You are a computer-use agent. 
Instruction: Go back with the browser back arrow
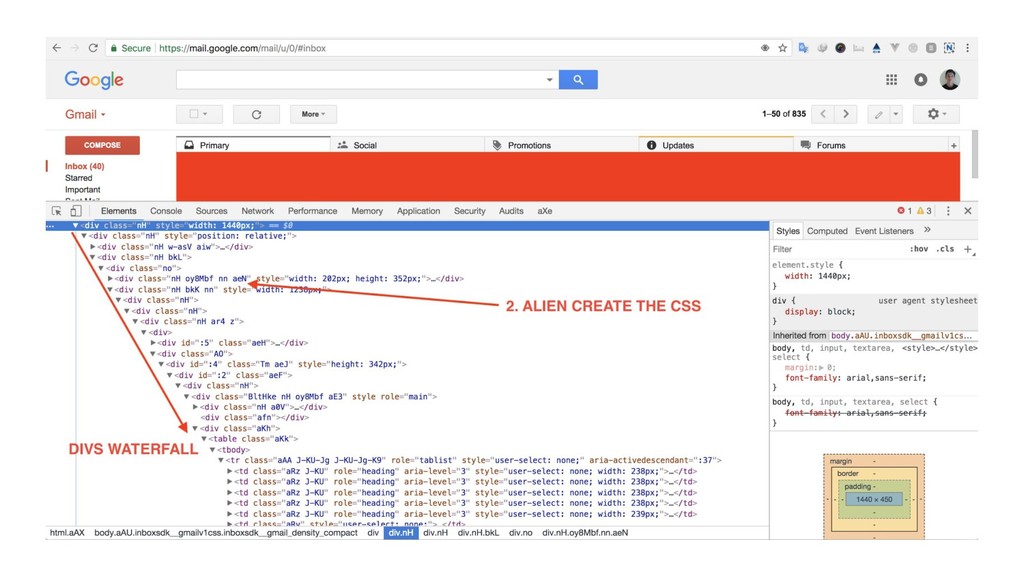[57, 48]
